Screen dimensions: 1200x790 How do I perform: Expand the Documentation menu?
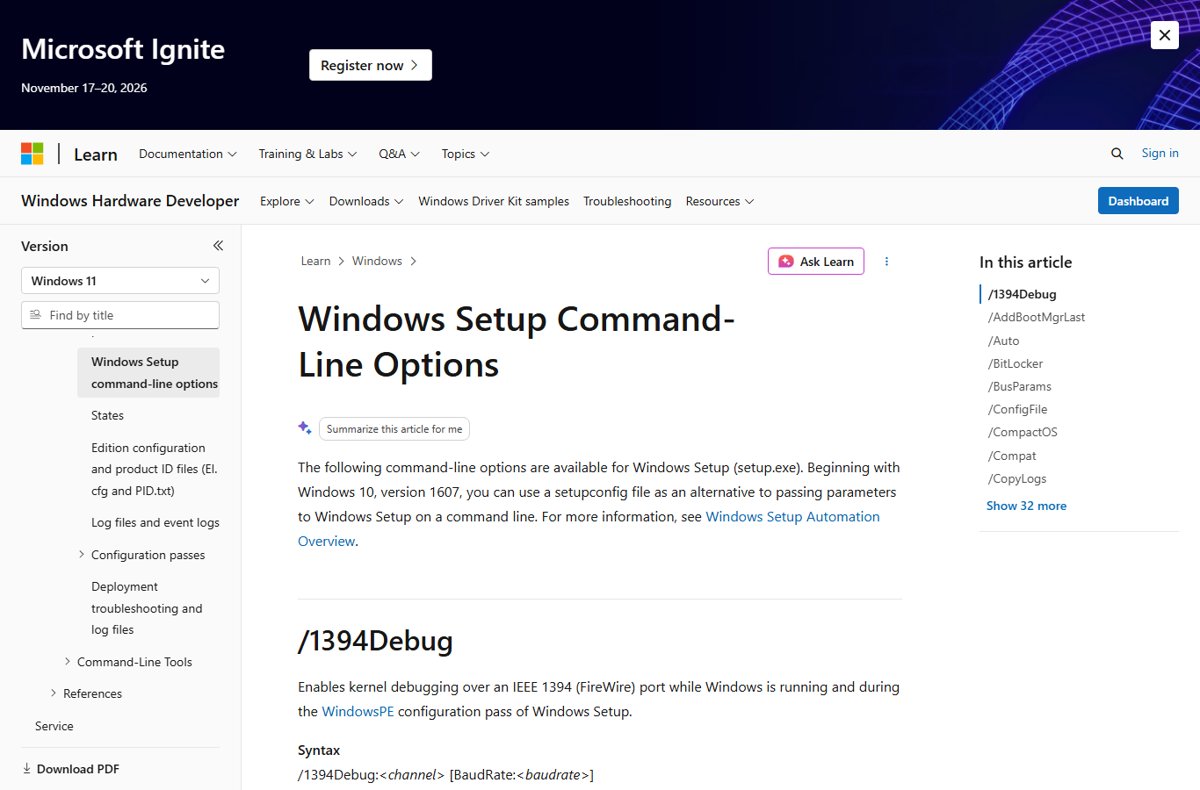pyautogui.click(x=188, y=154)
